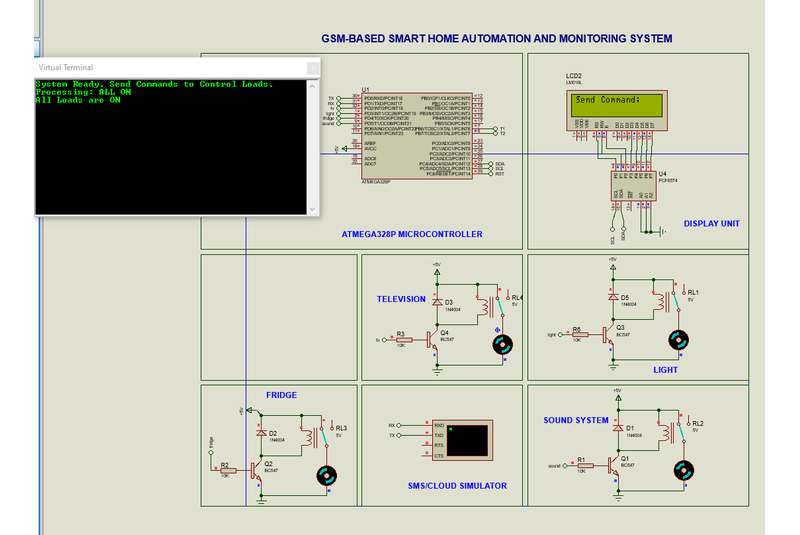Select resistor R3 10k

[404, 340]
